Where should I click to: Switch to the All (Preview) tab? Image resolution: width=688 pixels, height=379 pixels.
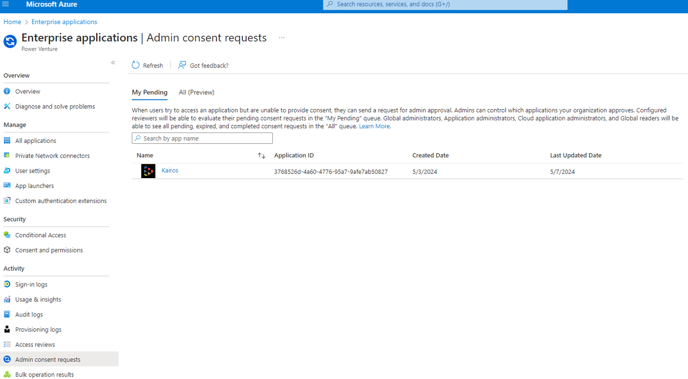[x=197, y=92]
